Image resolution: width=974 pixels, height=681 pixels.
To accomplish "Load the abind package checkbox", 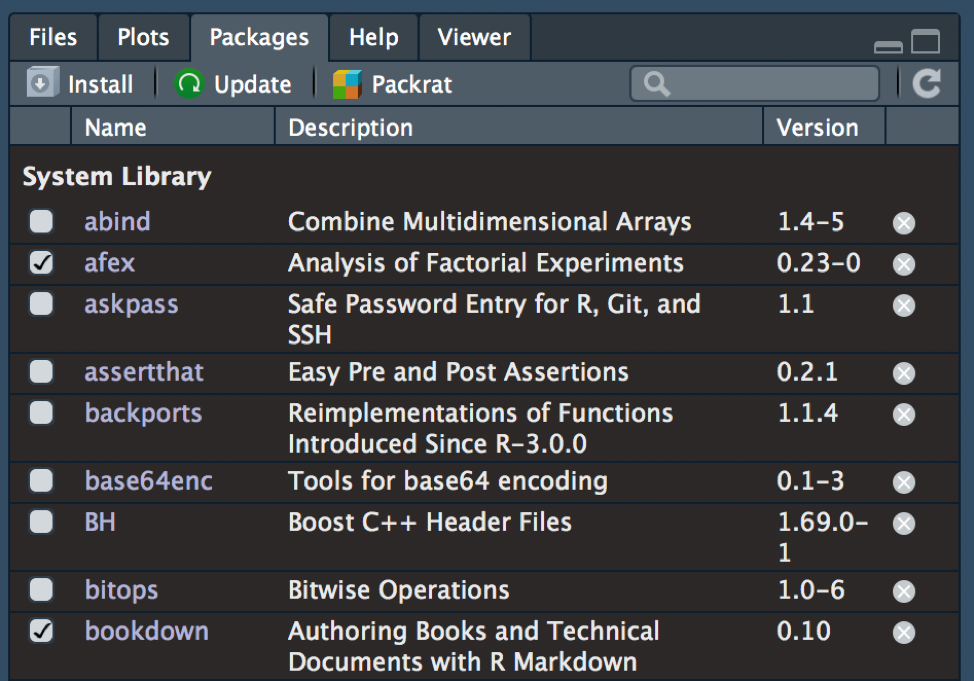I will click(x=41, y=222).
